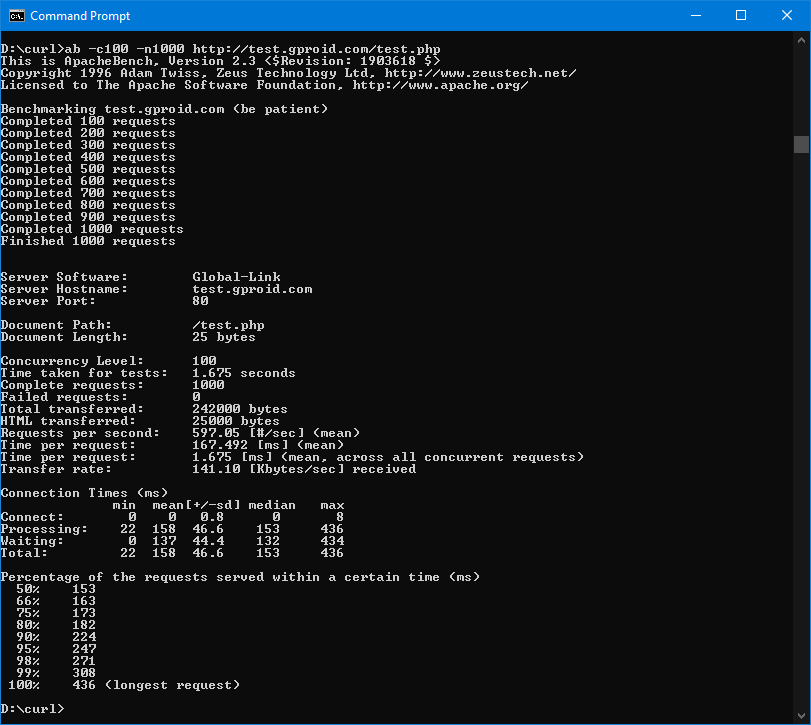Image resolution: width=811 pixels, height=725 pixels.
Task: Click the 'Transfer rate' value 141.10
Action: click(x=216, y=469)
